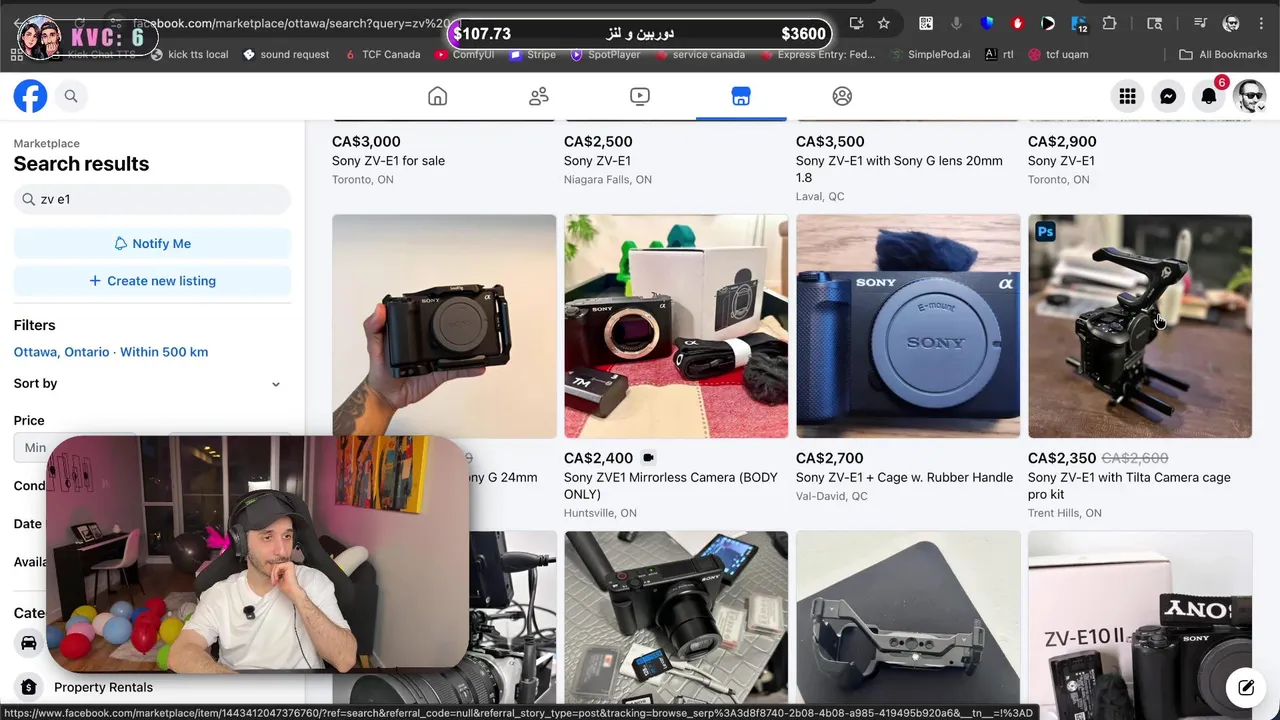Open Chrome media controls icon
Image resolution: width=1280 pixels, height=720 pixels.
[x=1201, y=23]
